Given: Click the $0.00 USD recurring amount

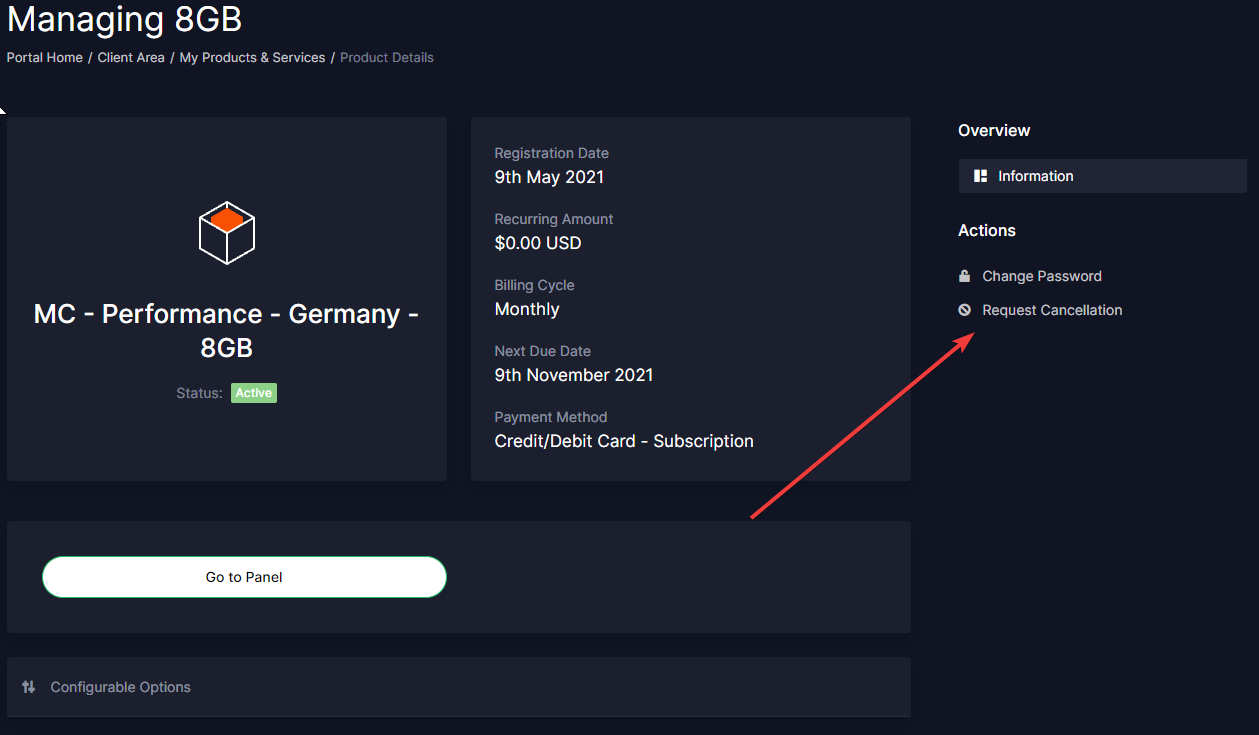Looking at the screenshot, I should tap(538, 243).
